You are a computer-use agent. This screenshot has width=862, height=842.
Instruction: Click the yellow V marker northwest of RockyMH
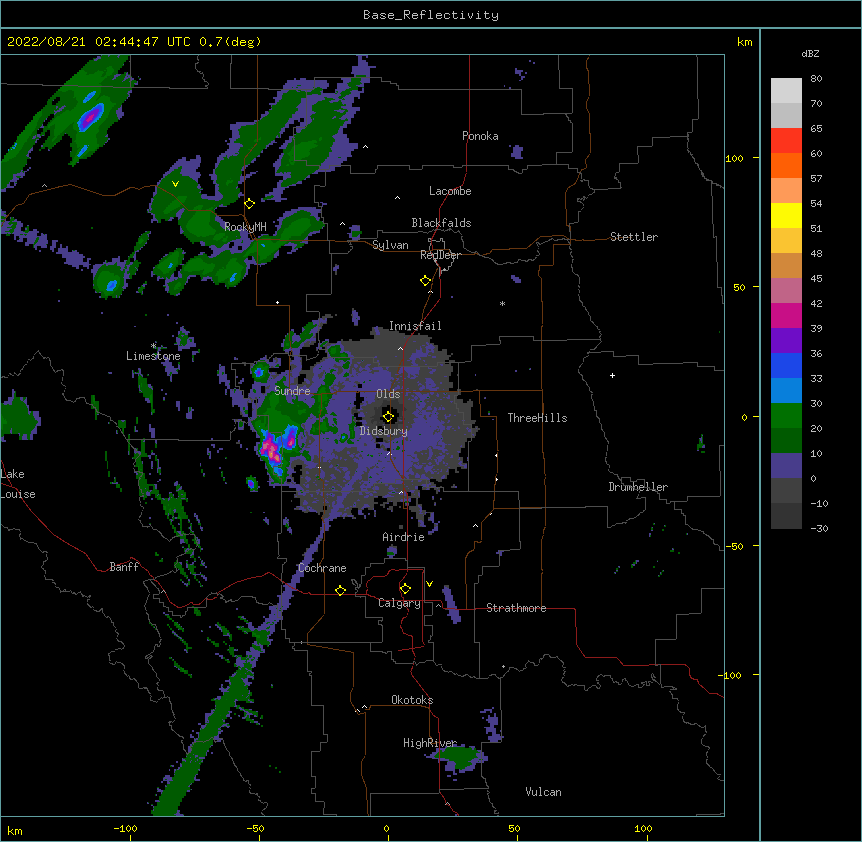point(175,184)
